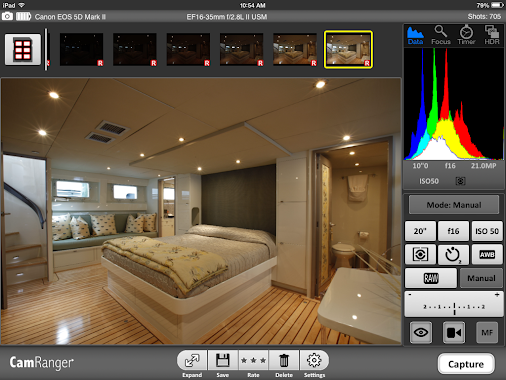Click the Capture button
The width and height of the screenshot is (506, 380).
(x=466, y=364)
